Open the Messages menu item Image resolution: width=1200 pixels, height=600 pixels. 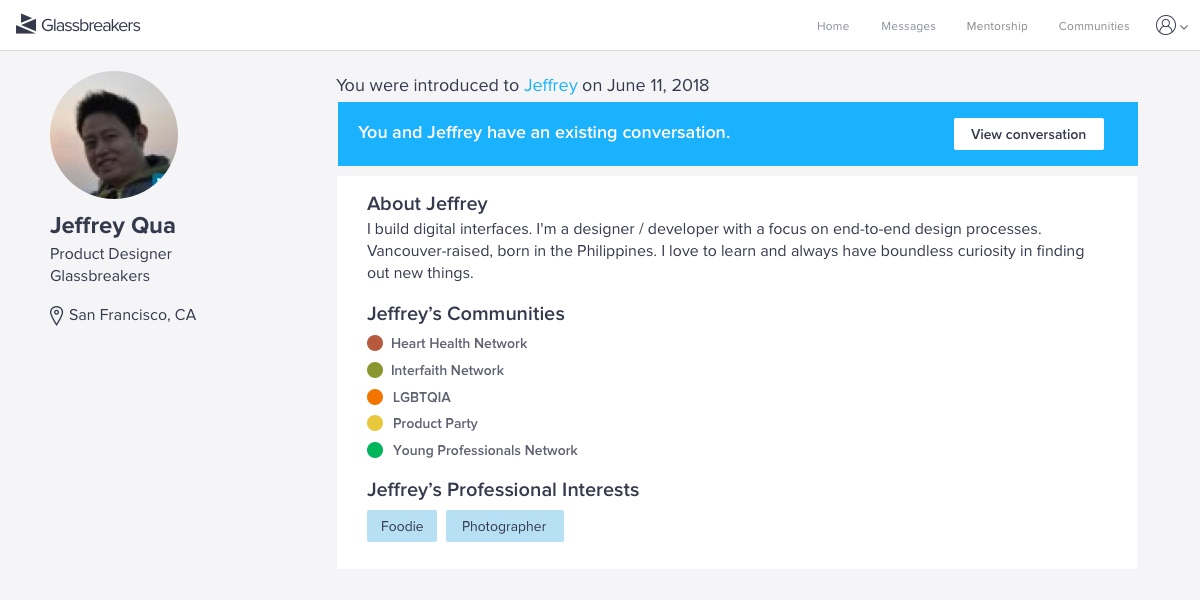pos(908,26)
